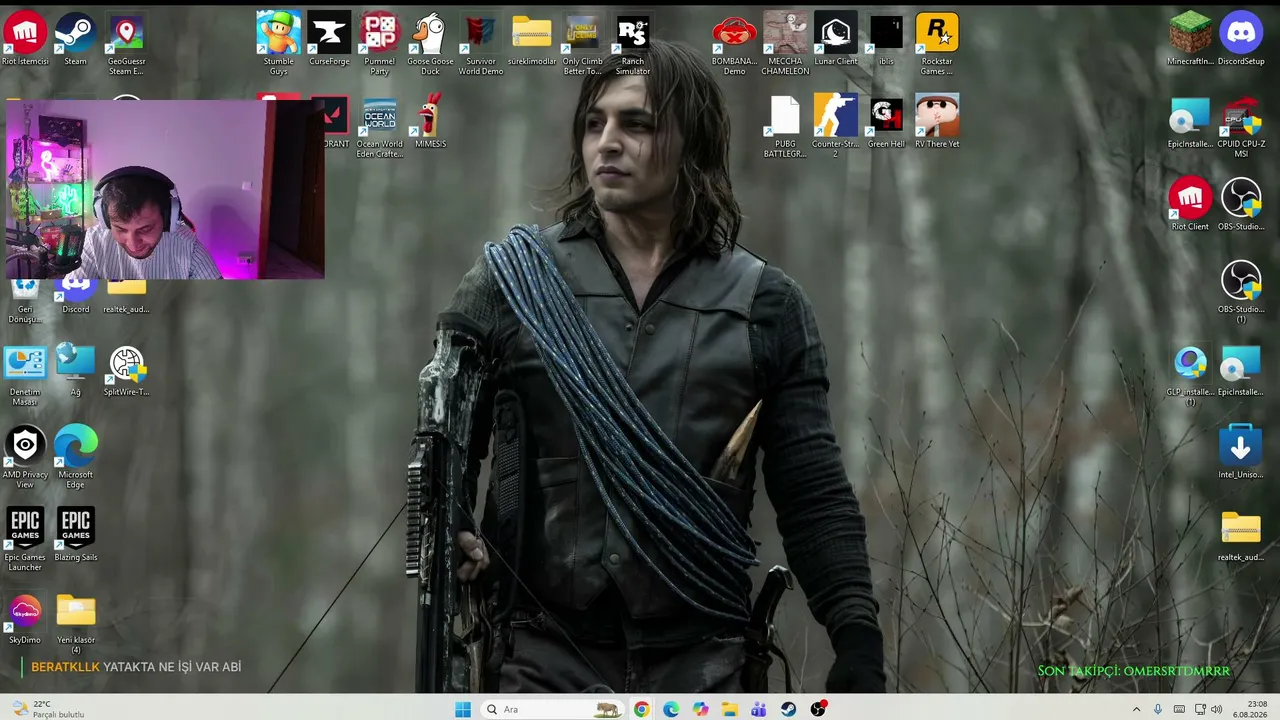Screen dimensions: 1280x720
Task: Open realtek_aud zip folder on right
Action: [x=1241, y=536]
